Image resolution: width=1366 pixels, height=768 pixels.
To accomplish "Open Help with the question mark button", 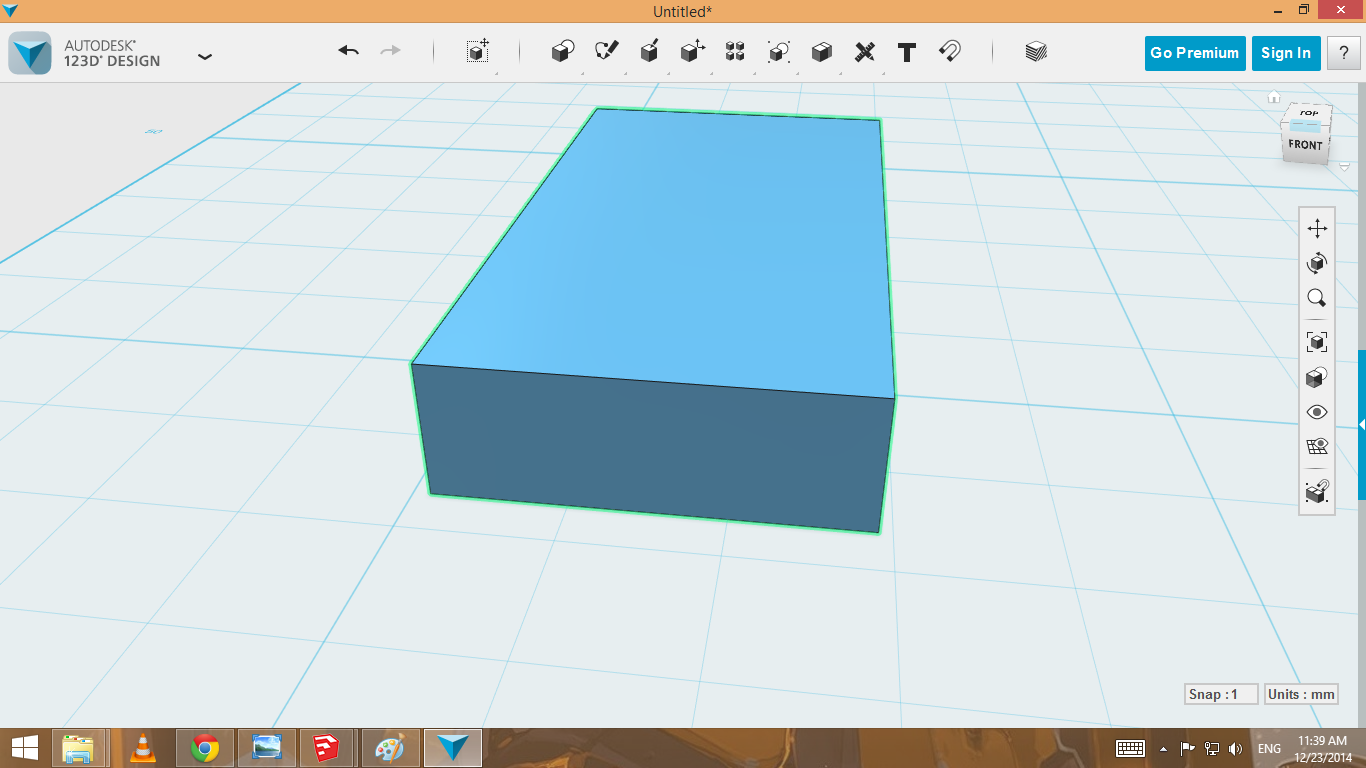I will (1343, 53).
